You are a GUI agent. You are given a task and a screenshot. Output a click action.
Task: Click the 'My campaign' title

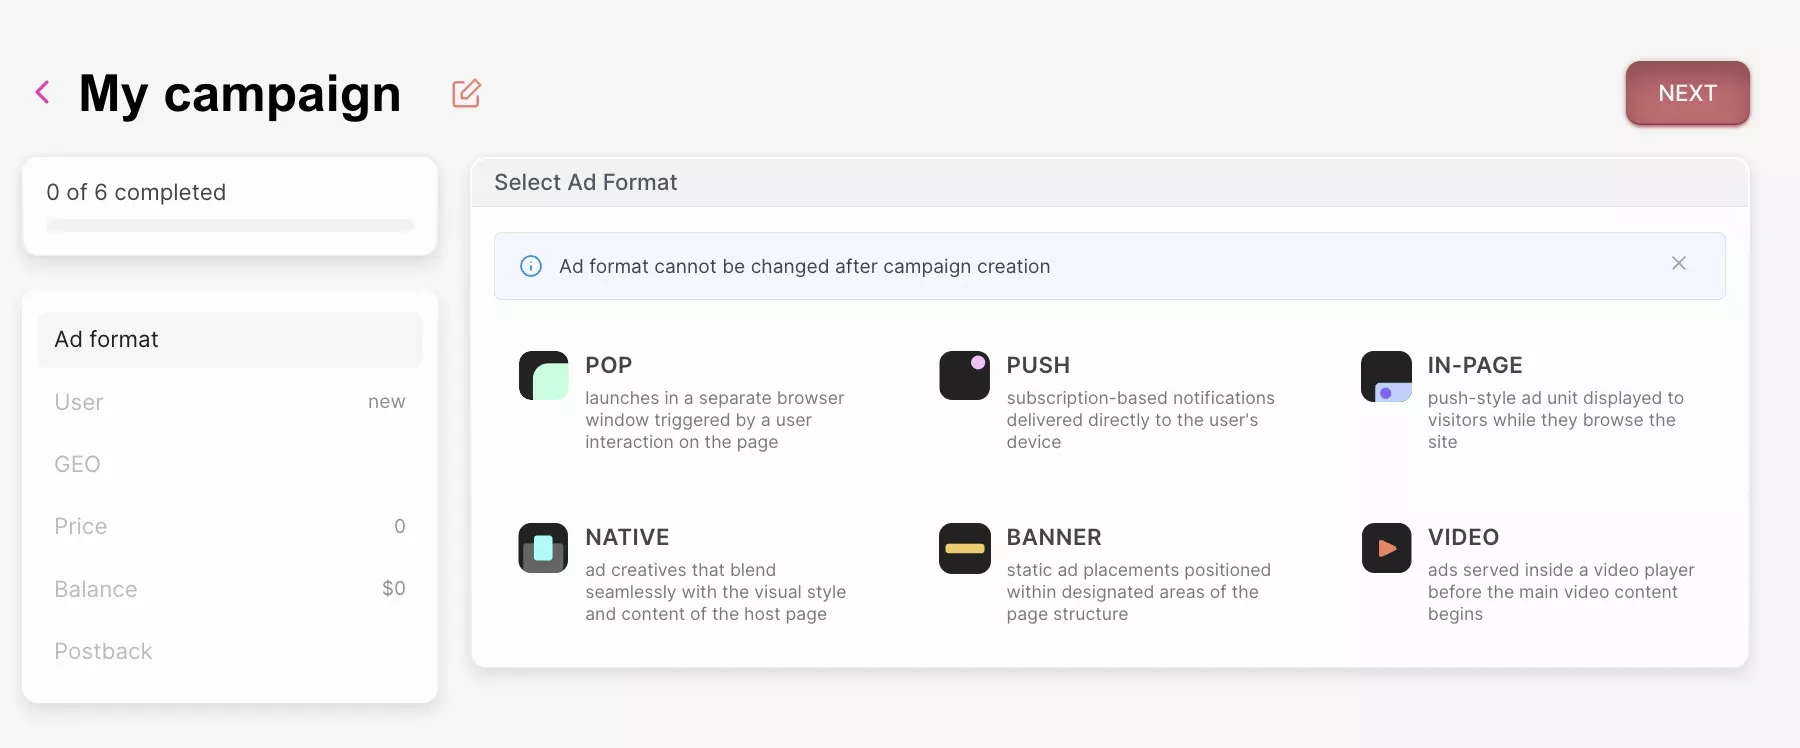(x=240, y=94)
